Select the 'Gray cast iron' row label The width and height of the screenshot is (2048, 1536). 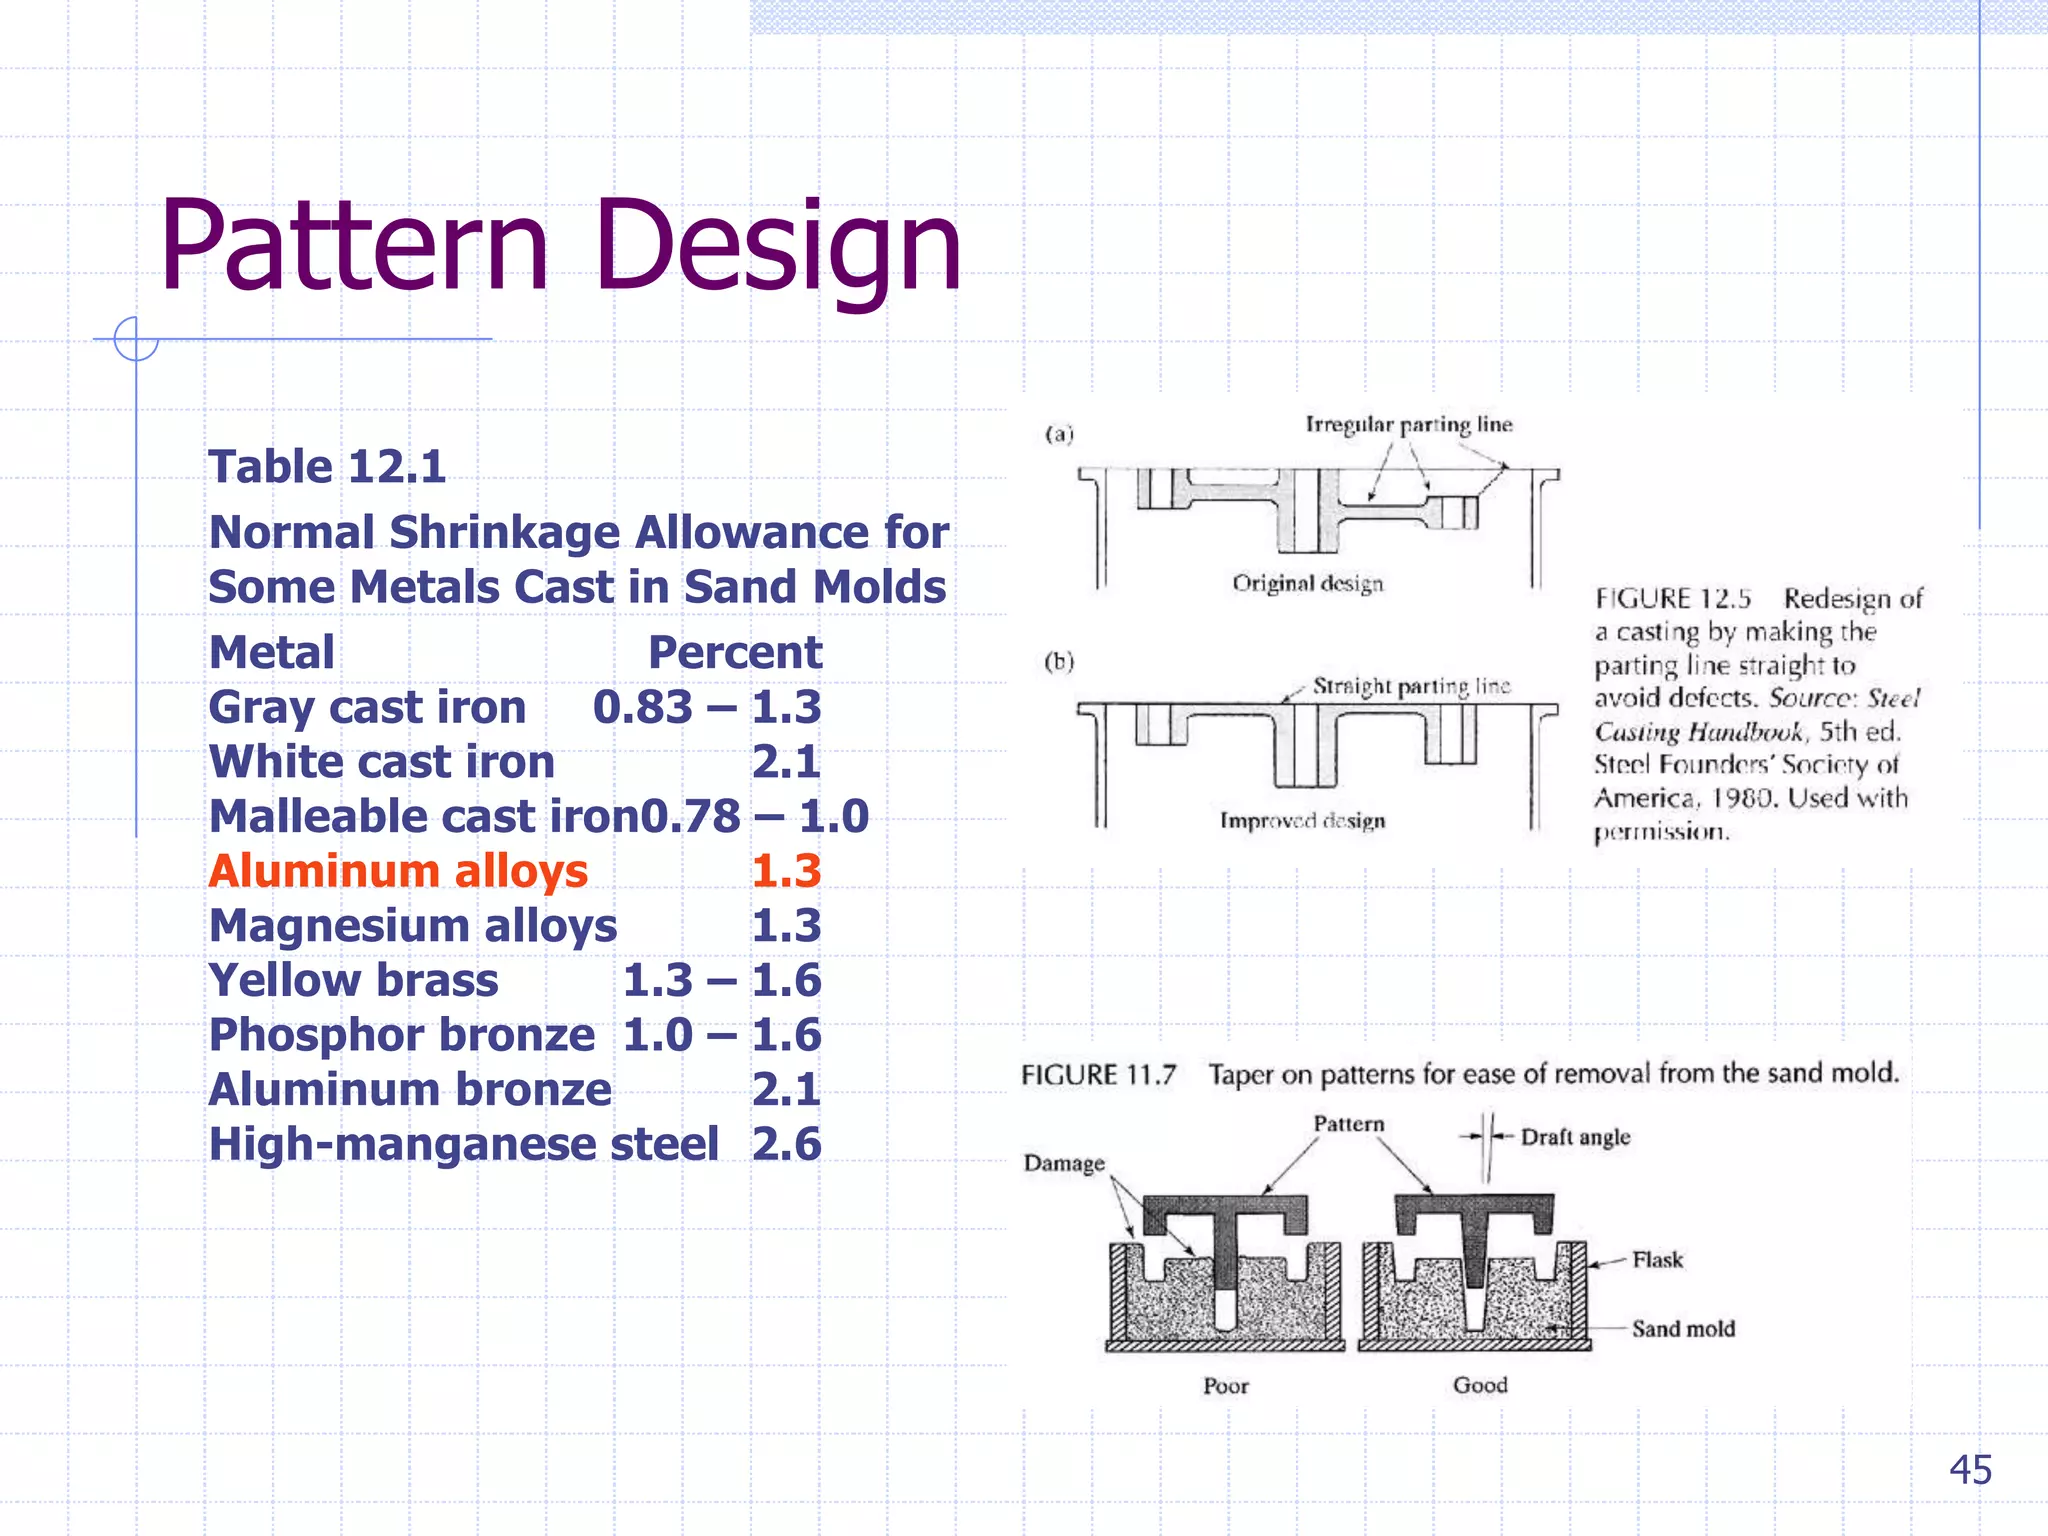pyautogui.click(x=367, y=708)
